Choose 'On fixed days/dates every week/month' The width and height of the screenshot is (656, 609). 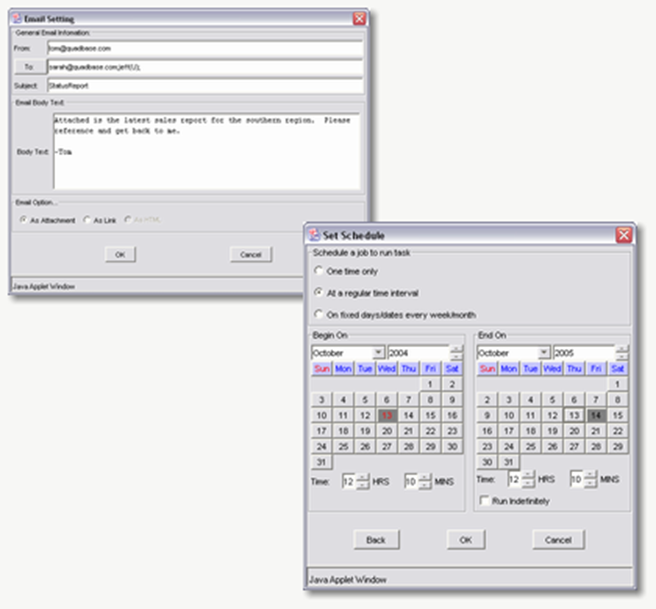319,315
